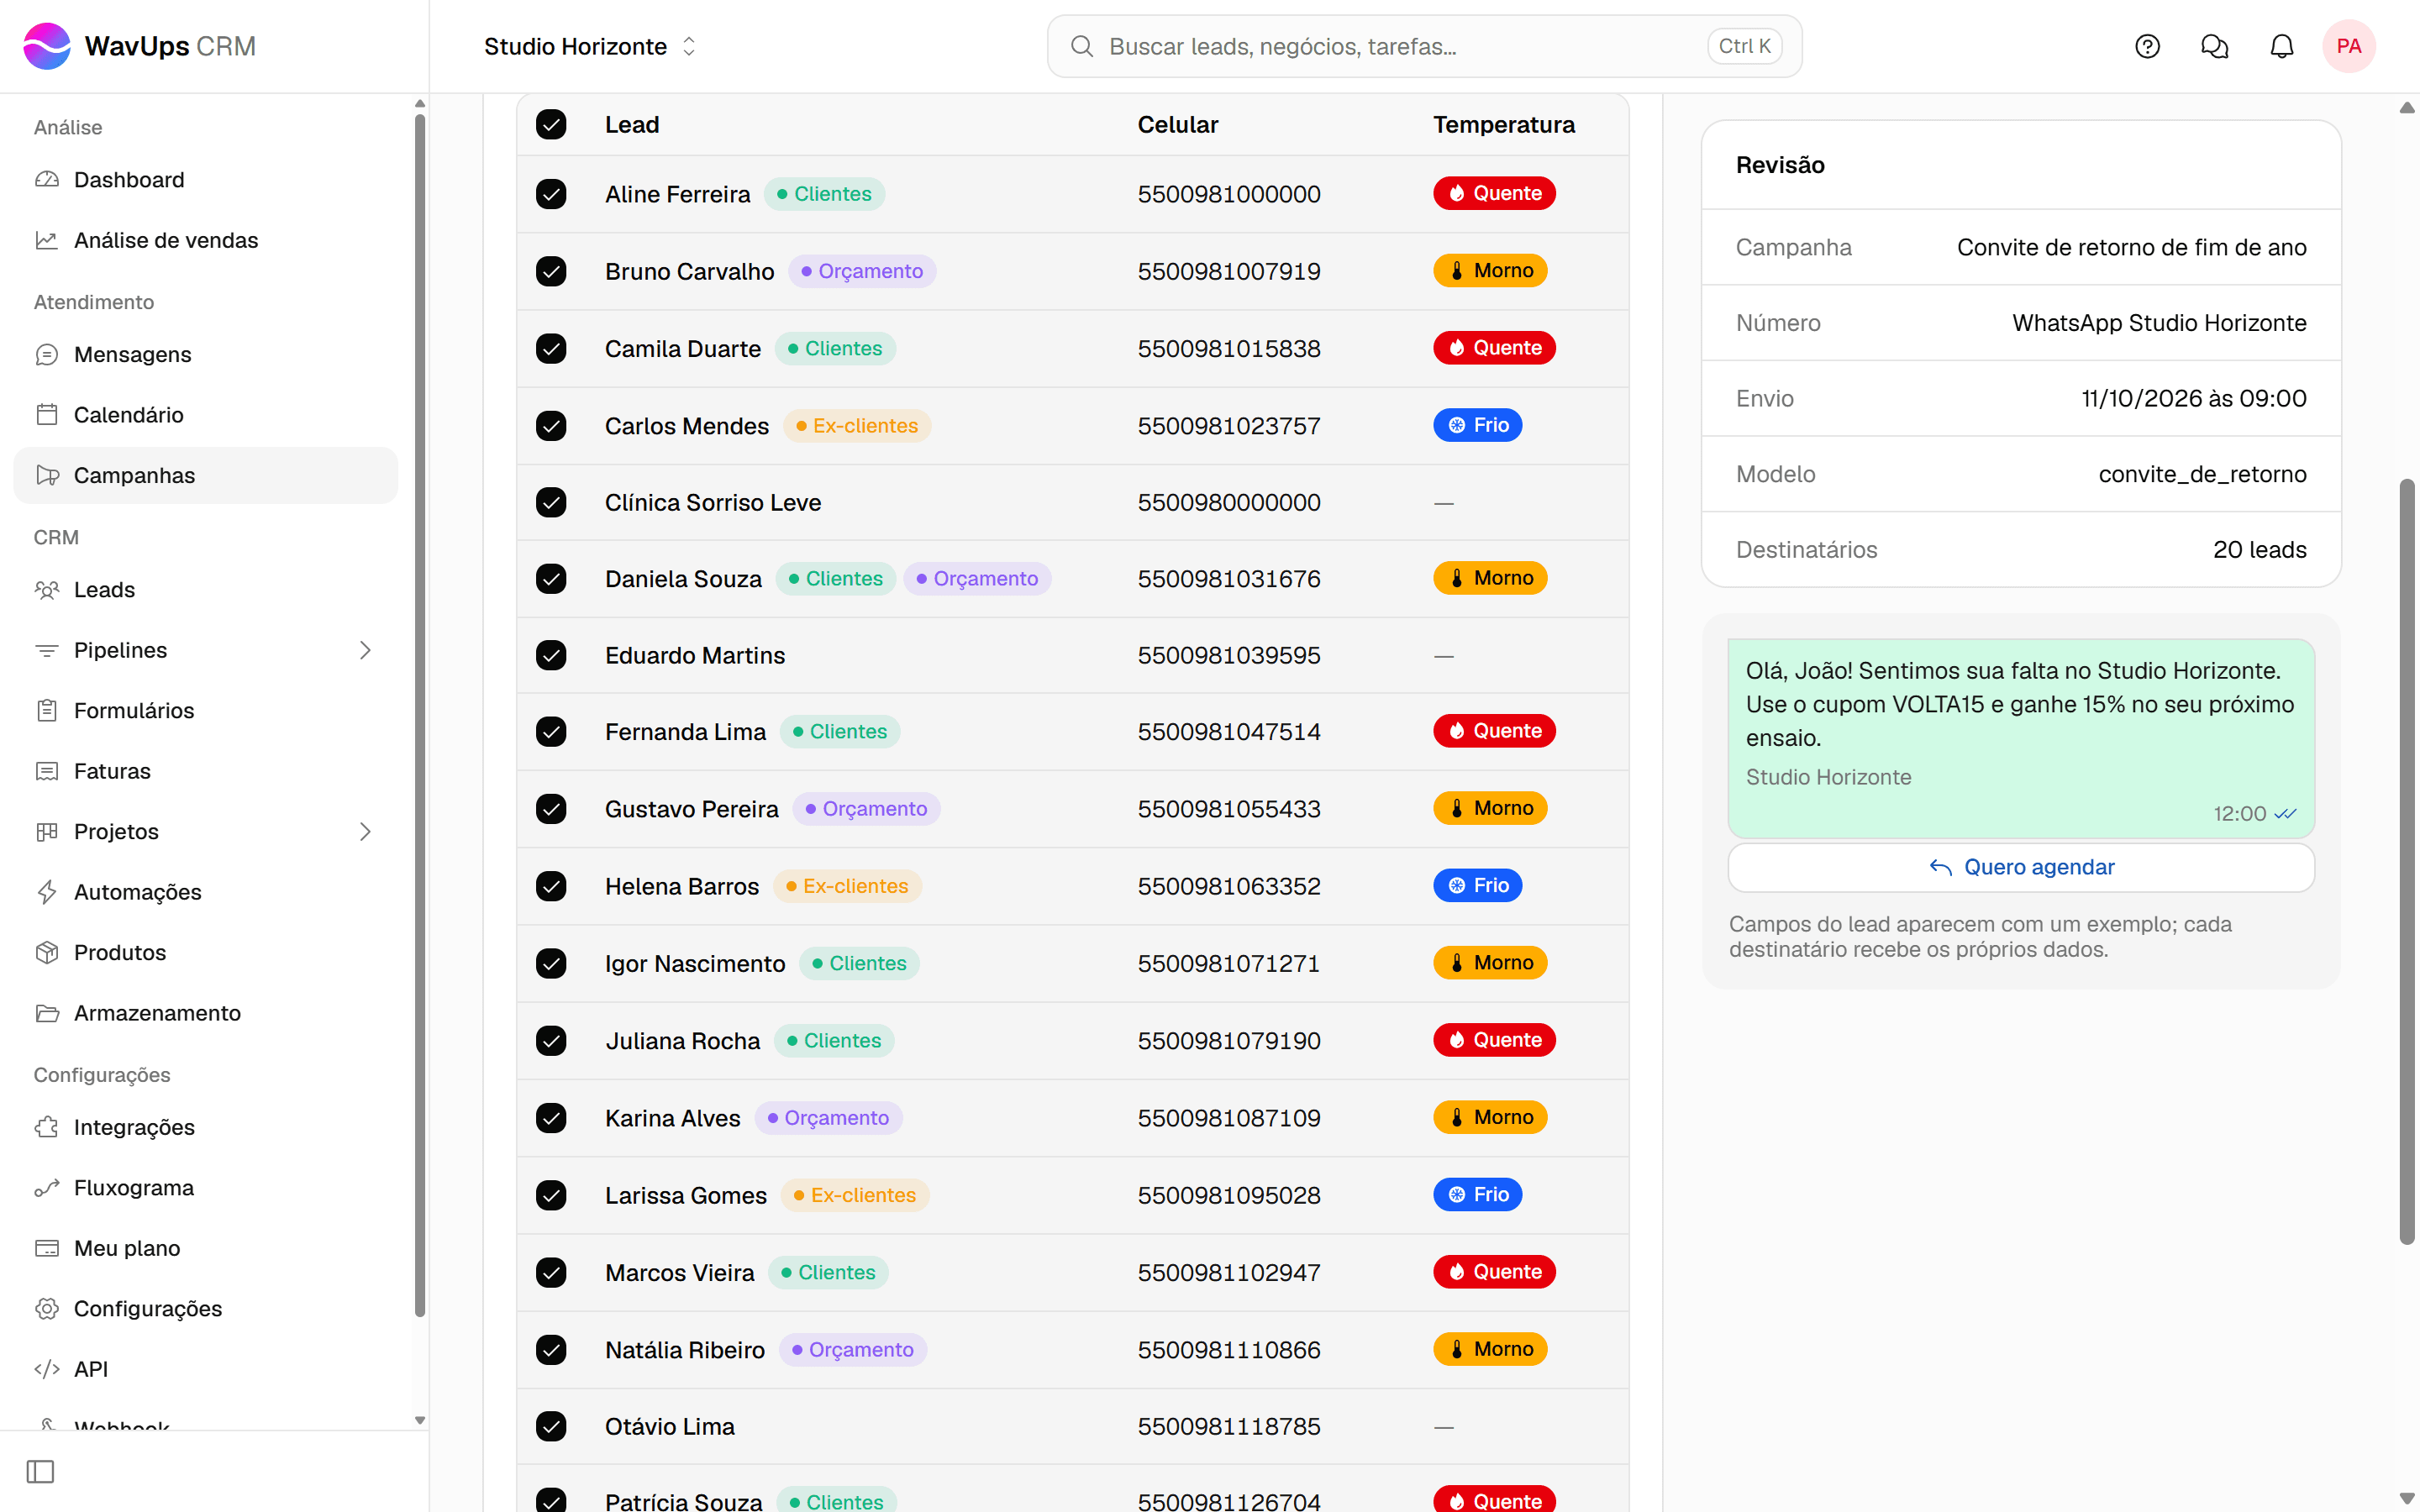Uncheck Aline Ferreira's checkbox
Image resolution: width=2420 pixels, height=1512 pixels.
click(x=551, y=194)
